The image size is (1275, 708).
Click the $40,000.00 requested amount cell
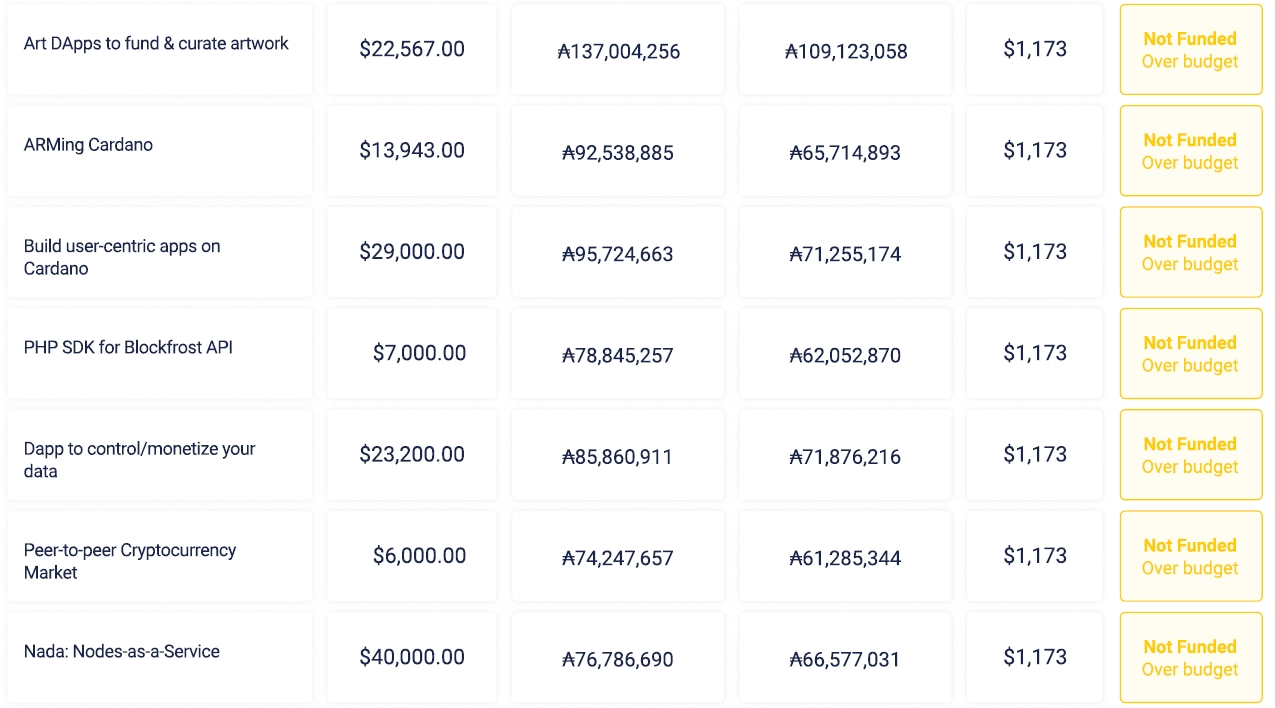click(x=412, y=657)
